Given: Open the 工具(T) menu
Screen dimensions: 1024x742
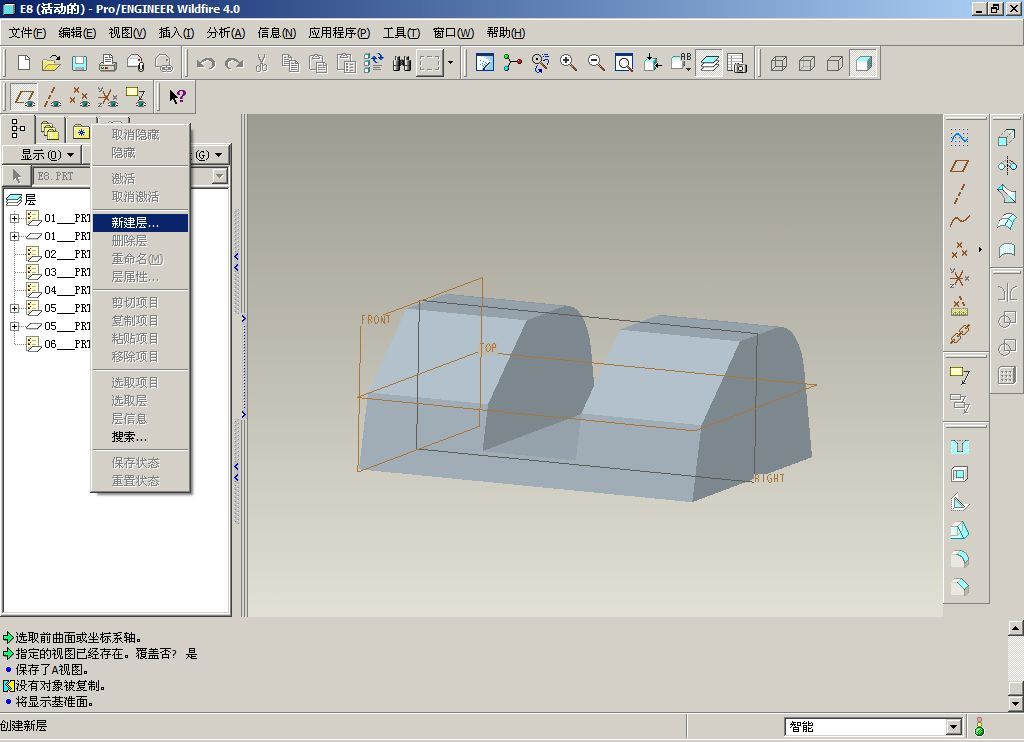Looking at the screenshot, I should click(x=401, y=33).
